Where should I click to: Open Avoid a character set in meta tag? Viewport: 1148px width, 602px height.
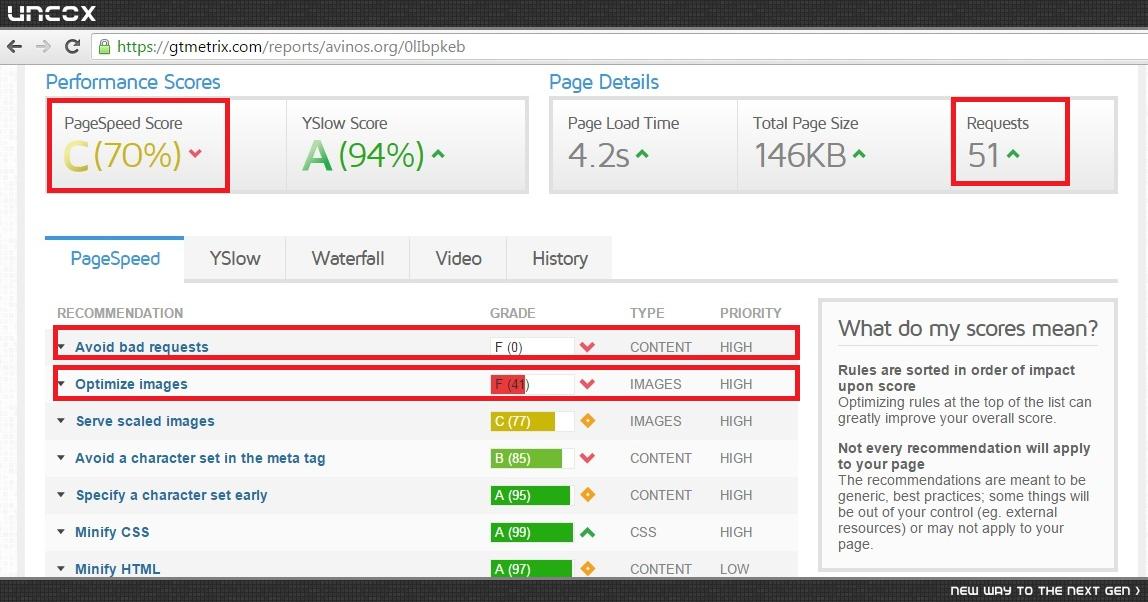point(200,458)
